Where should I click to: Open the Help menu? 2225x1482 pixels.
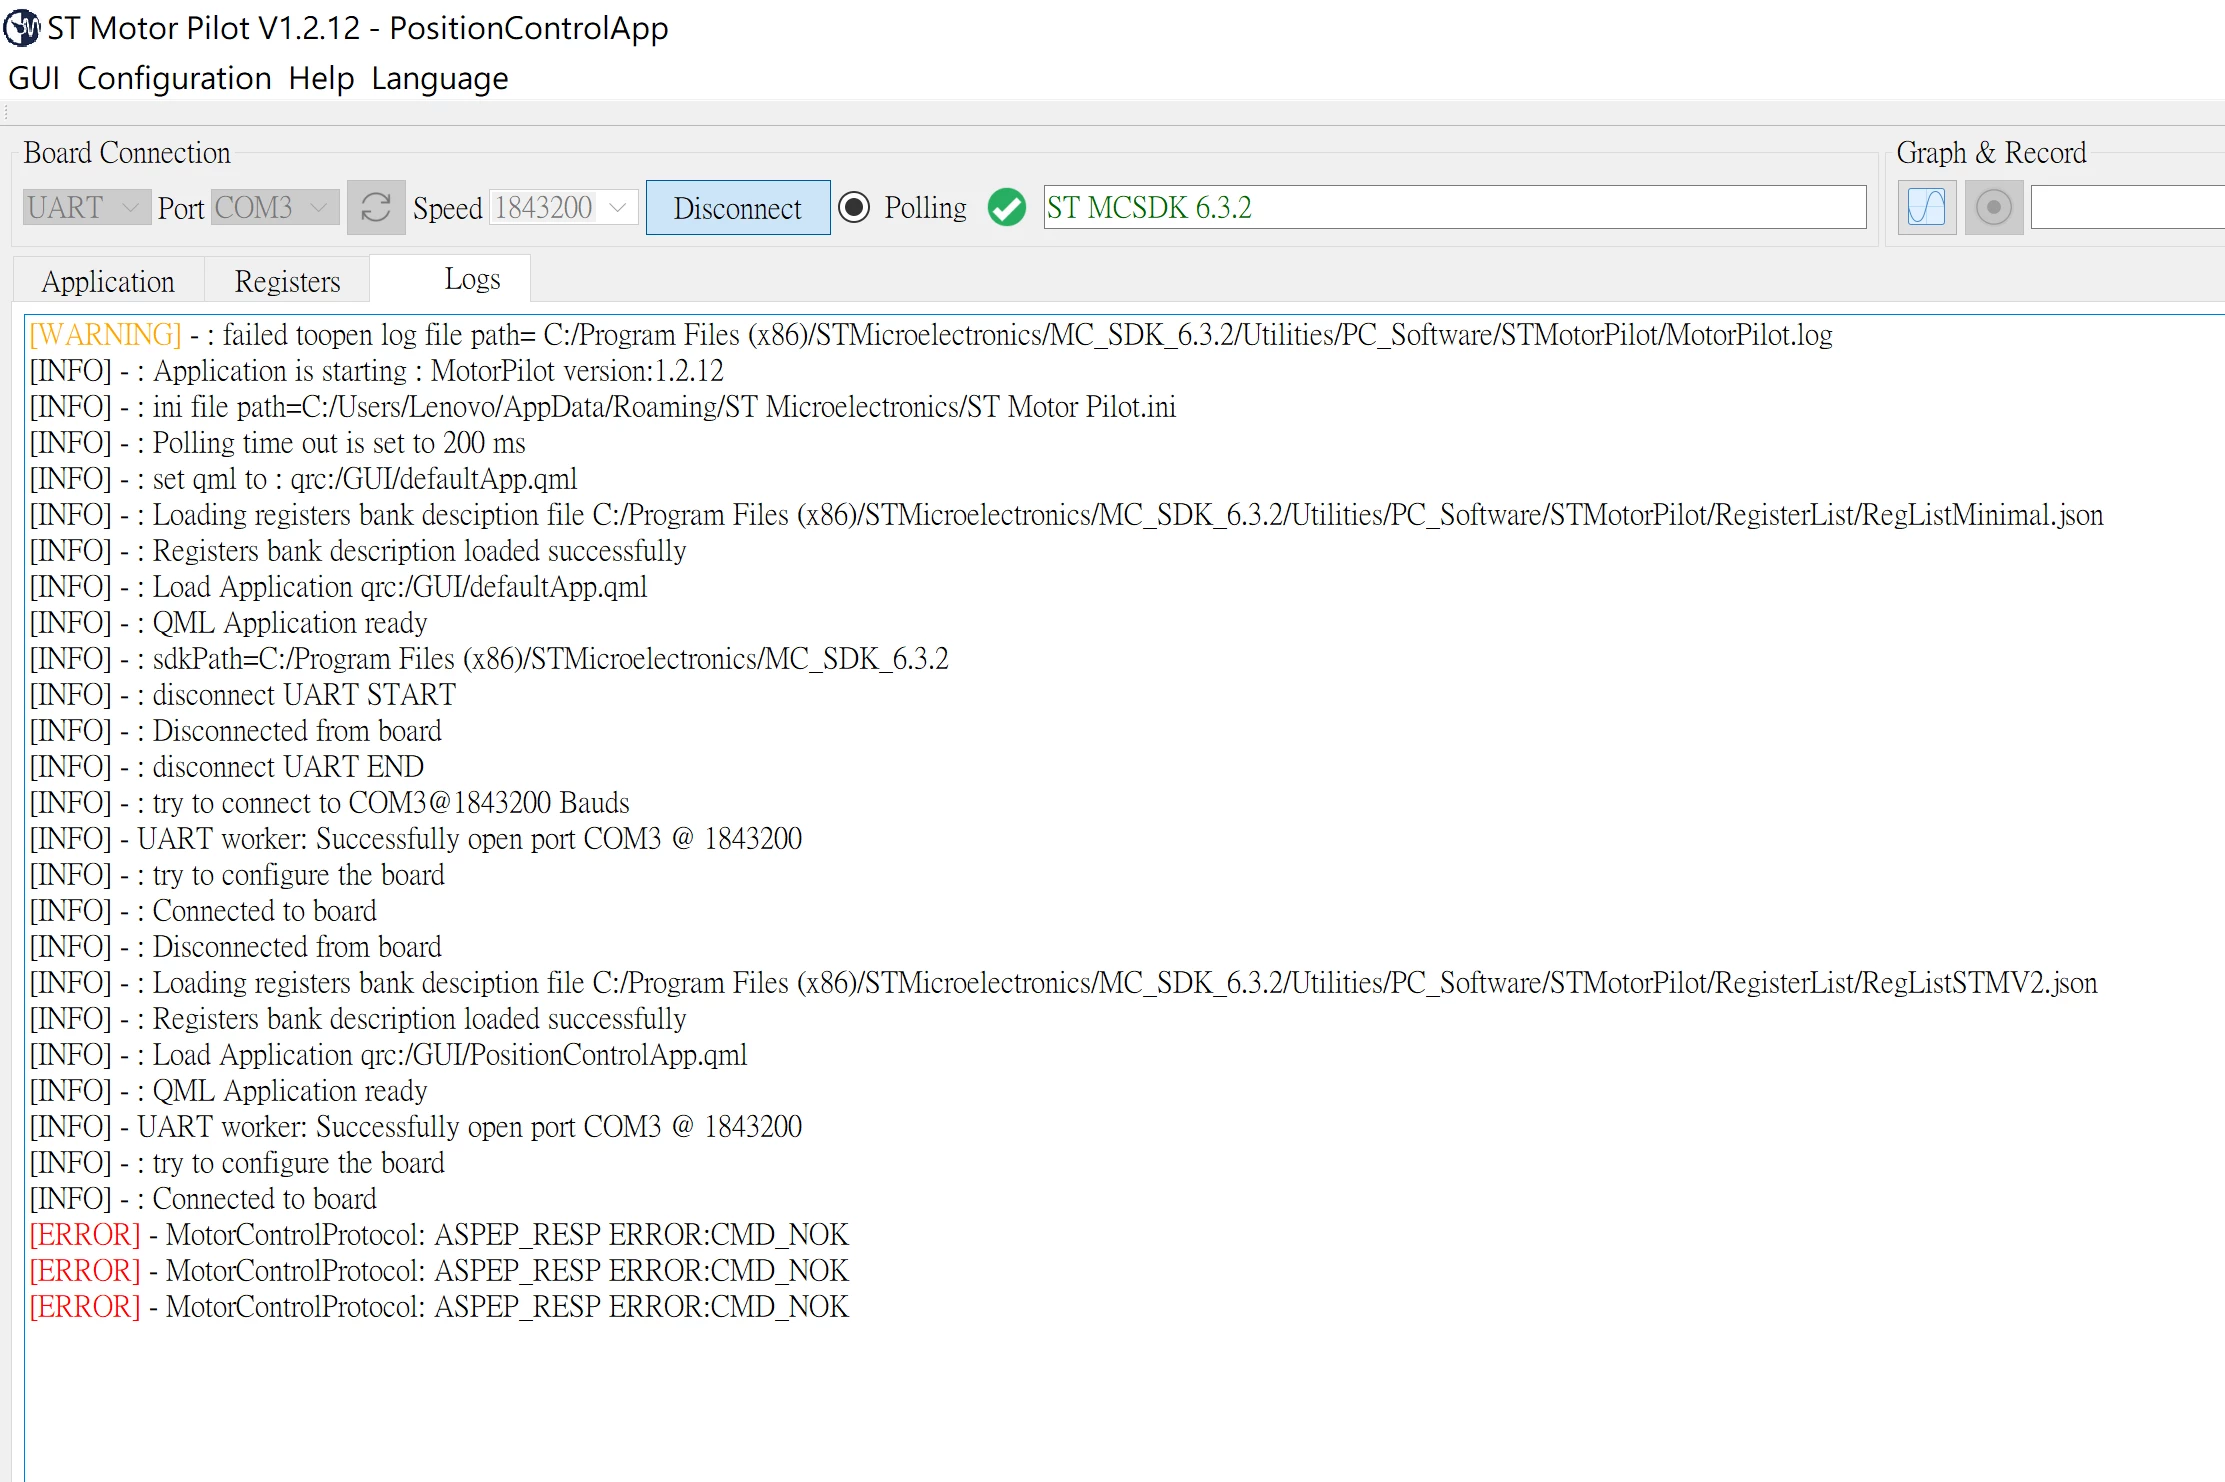click(x=321, y=78)
